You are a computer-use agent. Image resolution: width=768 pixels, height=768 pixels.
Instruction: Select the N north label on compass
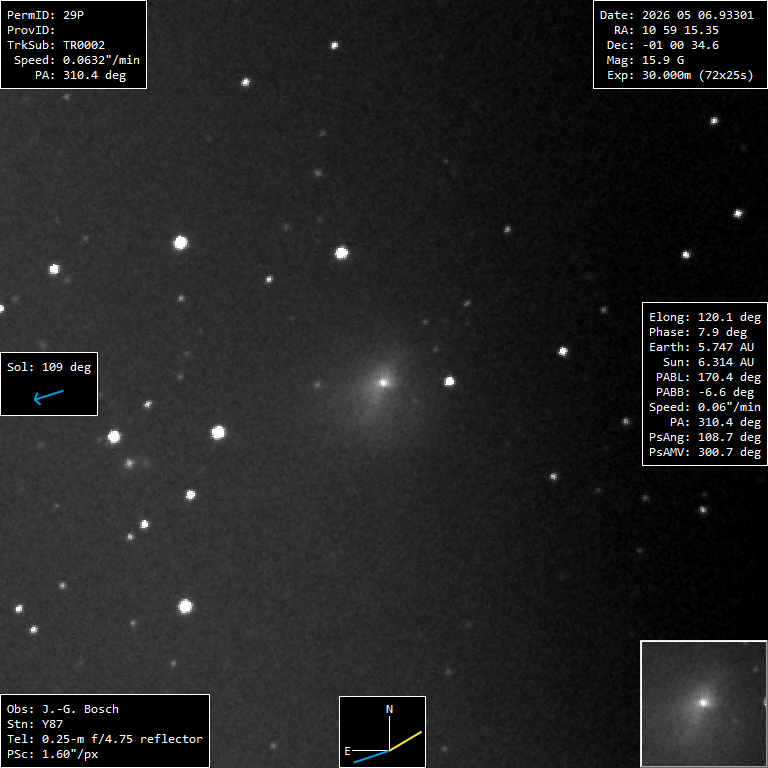coord(389,709)
